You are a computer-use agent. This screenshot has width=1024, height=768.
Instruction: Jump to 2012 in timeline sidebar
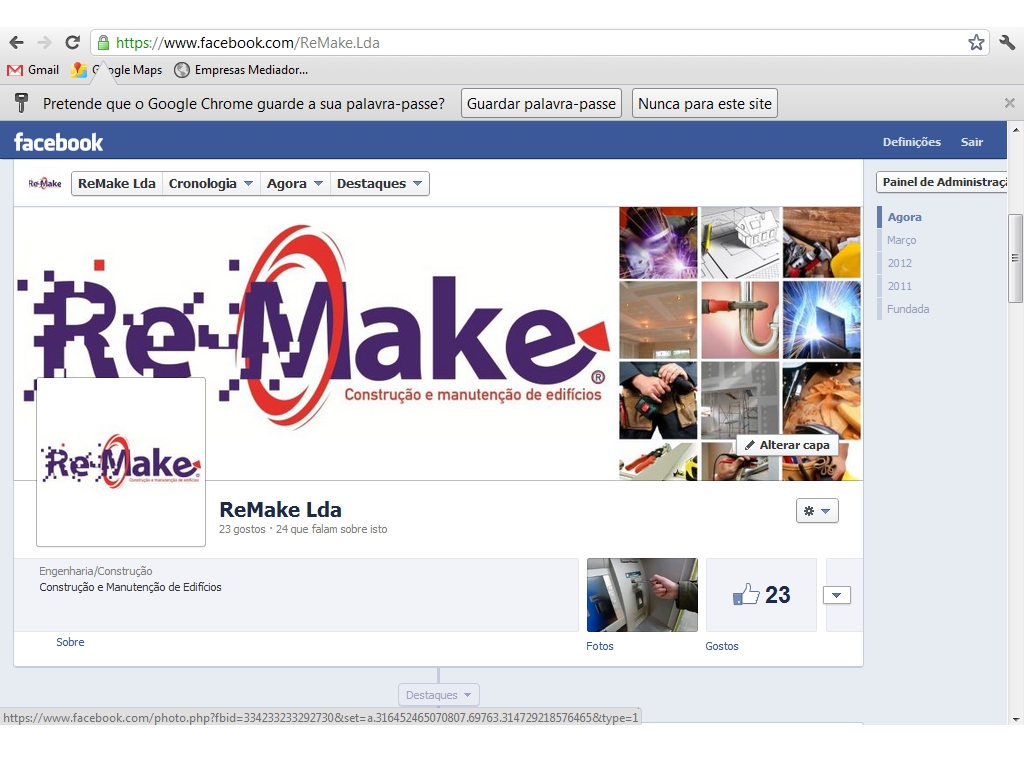tap(899, 263)
